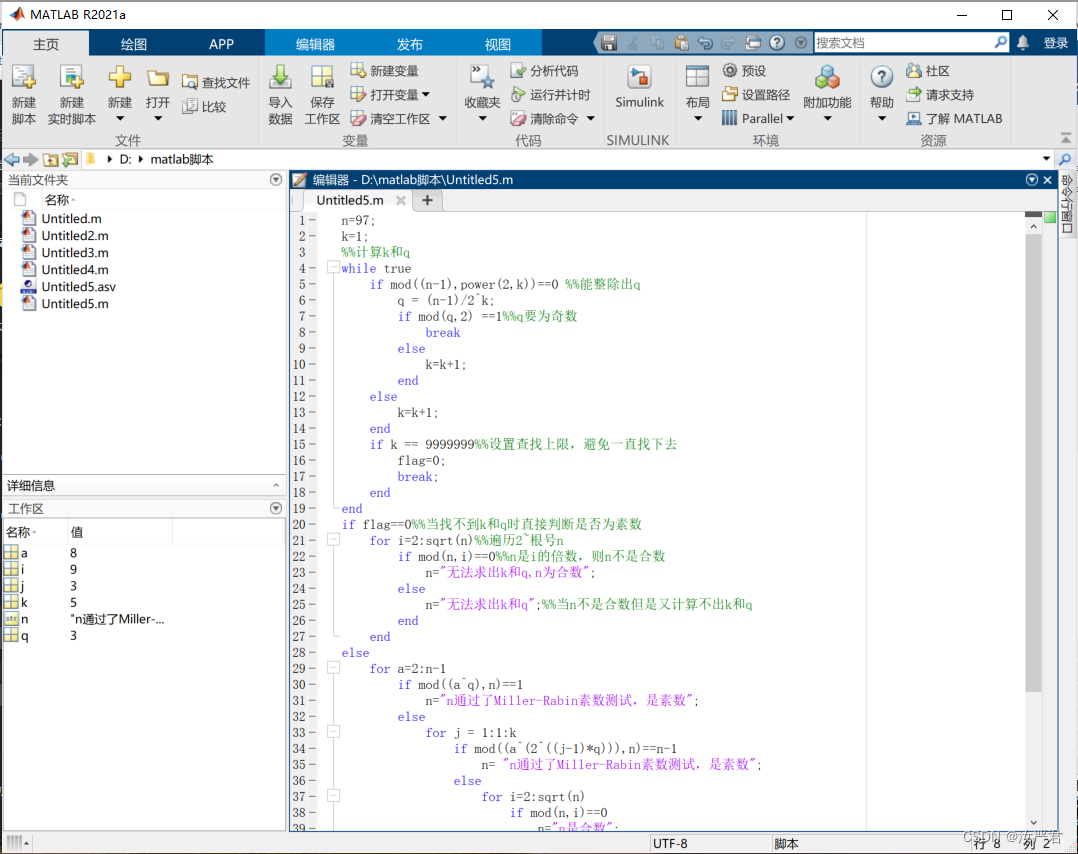The height and width of the screenshot is (854, 1078).
Task: Click the 保存工作区 (Save Workspace) icon
Action: [x=322, y=77]
